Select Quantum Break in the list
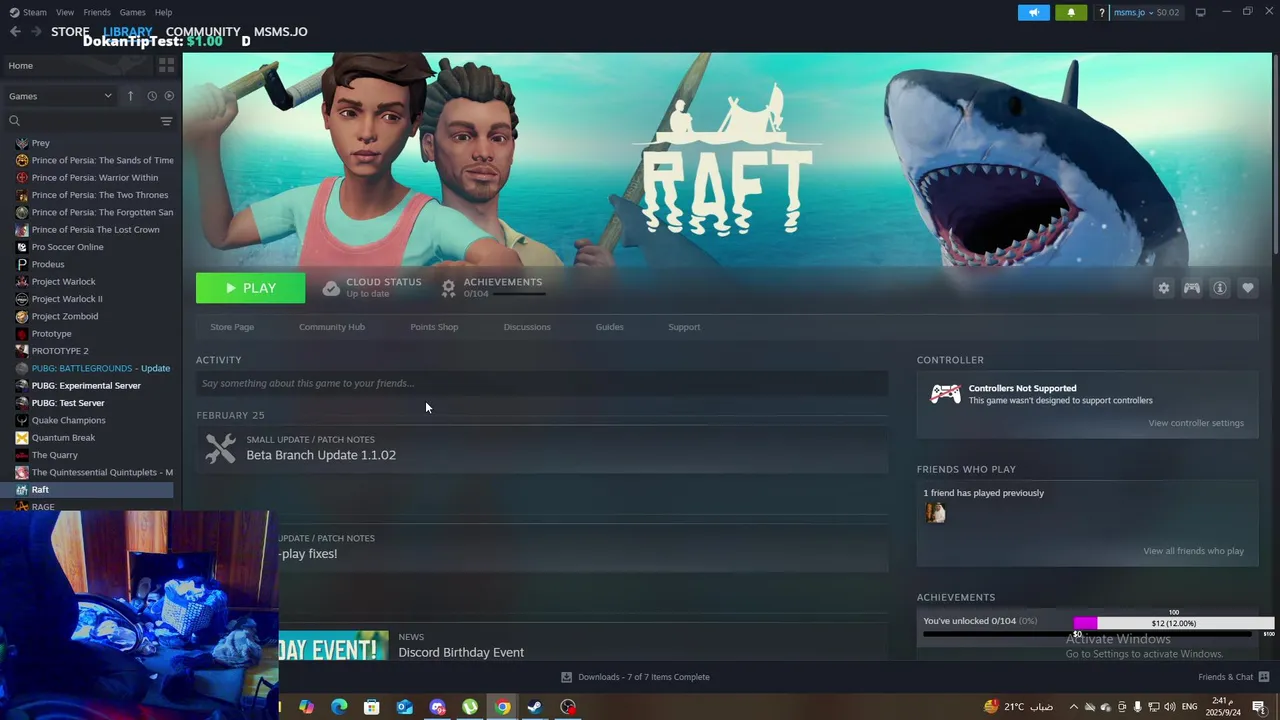The width and height of the screenshot is (1280, 720). coord(63,437)
